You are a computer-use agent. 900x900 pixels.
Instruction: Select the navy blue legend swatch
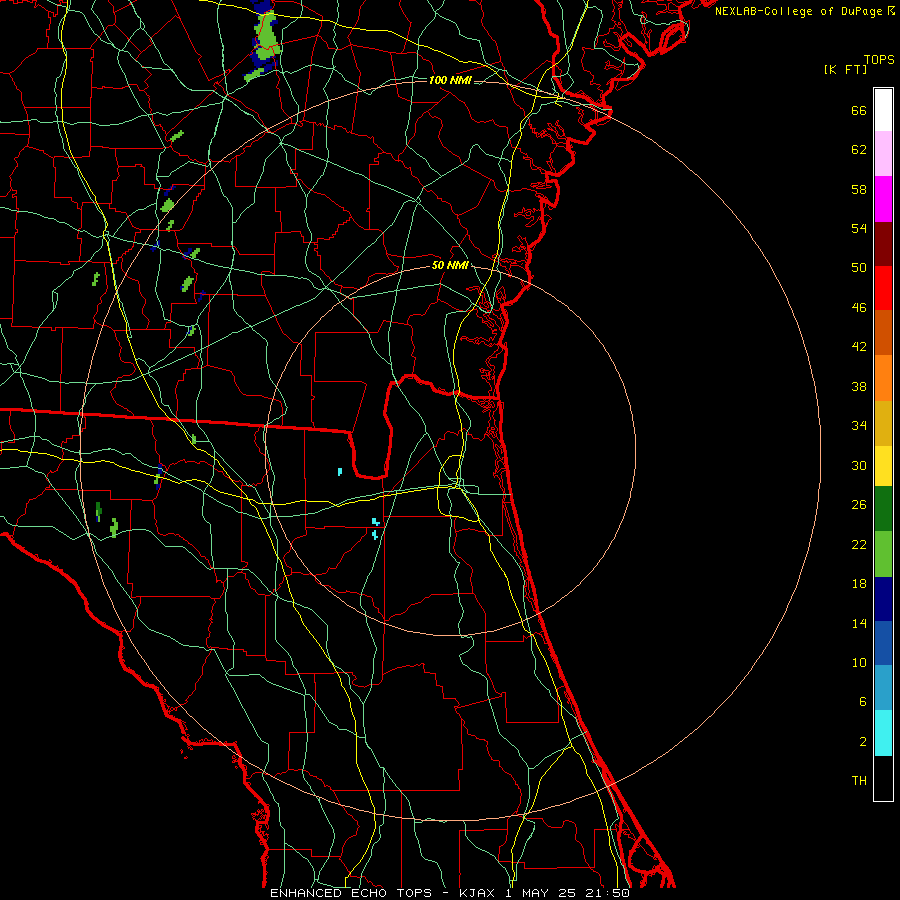(x=883, y=599)
